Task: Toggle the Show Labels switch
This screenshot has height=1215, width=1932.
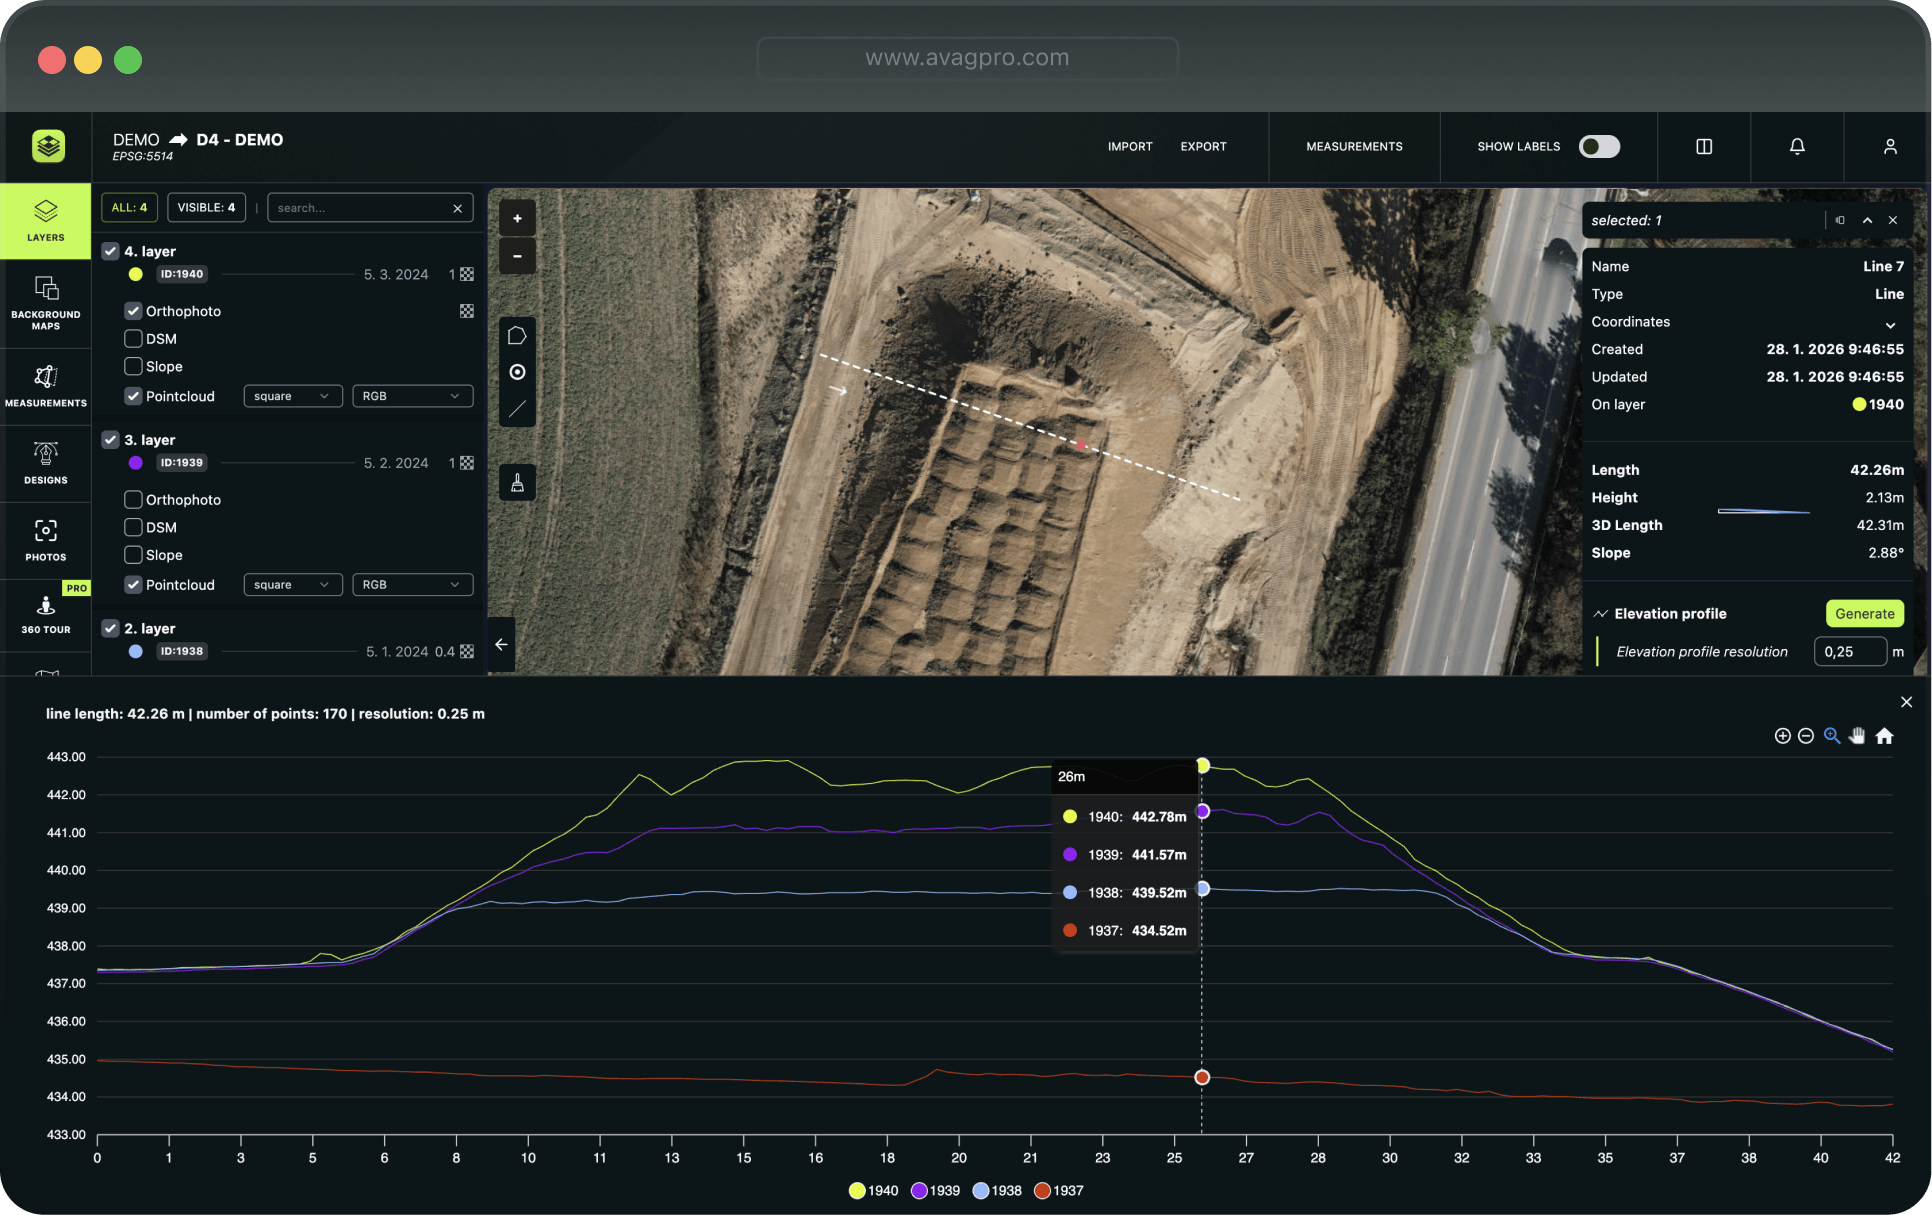Action: coord(1599,146)
